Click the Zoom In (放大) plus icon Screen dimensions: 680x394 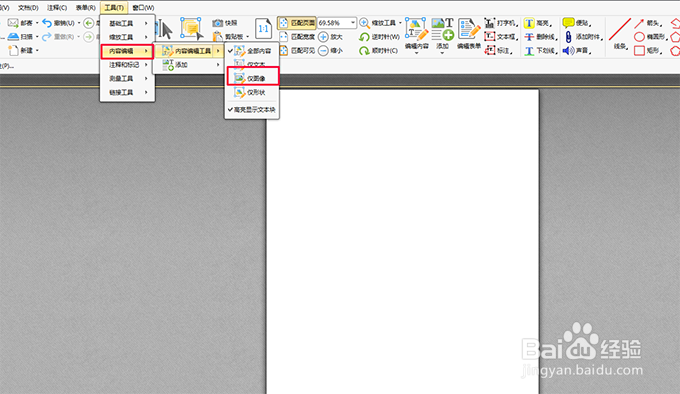323,37
